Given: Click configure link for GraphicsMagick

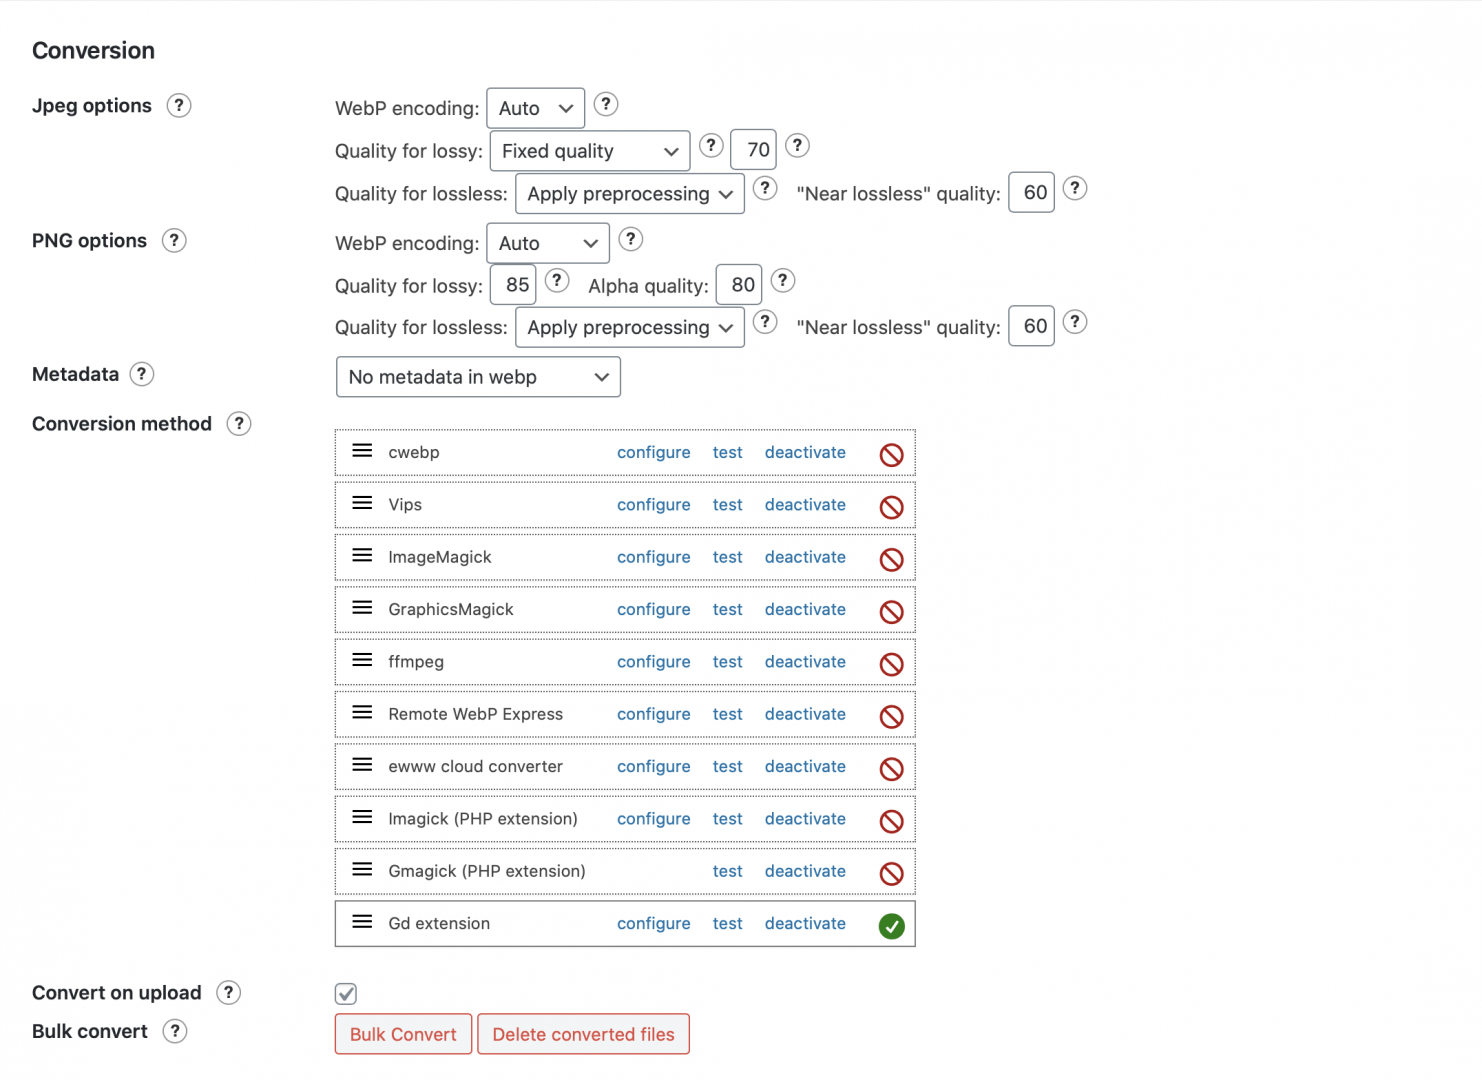Looking at the screenshot, I should tap(653, 610).
